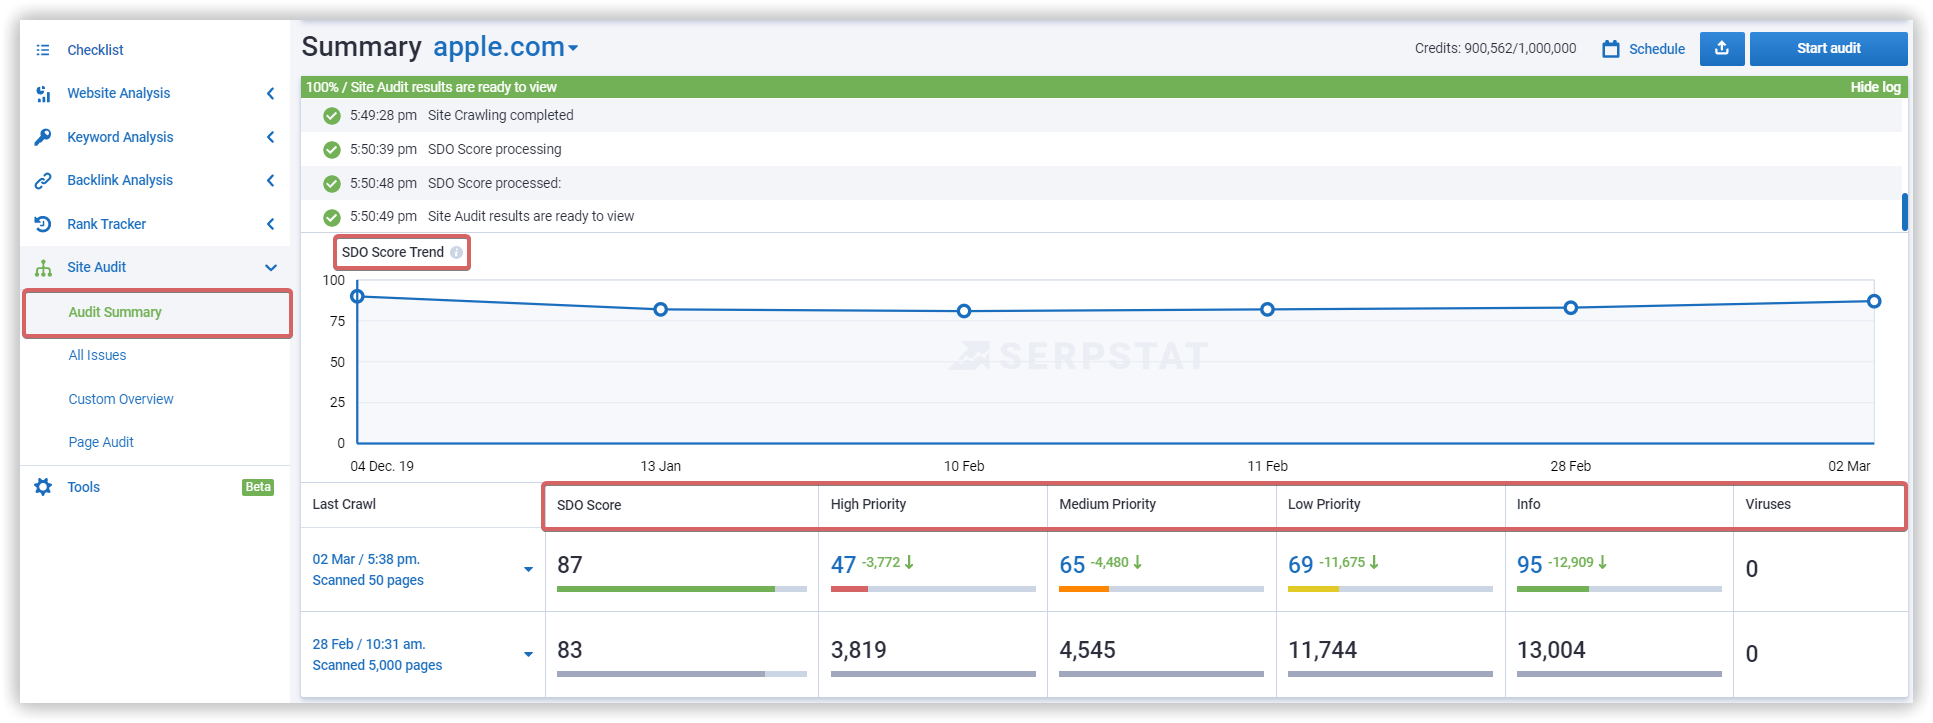Click the Last Crawl column header

[x=344, y=504]
